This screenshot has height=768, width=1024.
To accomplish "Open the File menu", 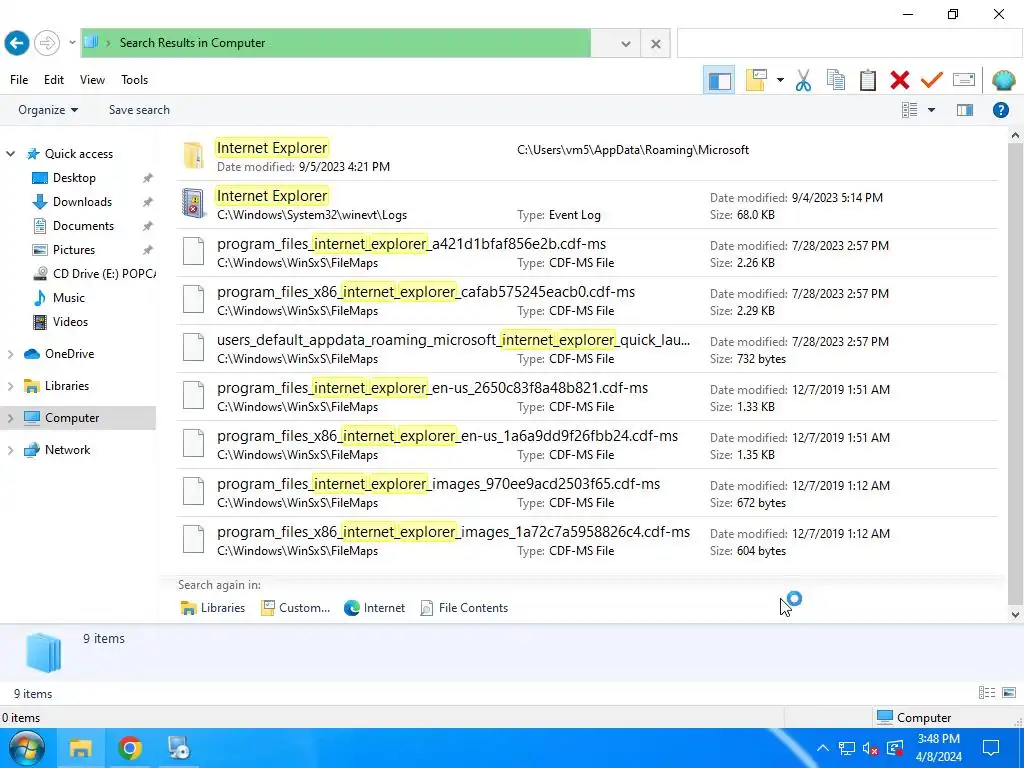I will [19, 80].
